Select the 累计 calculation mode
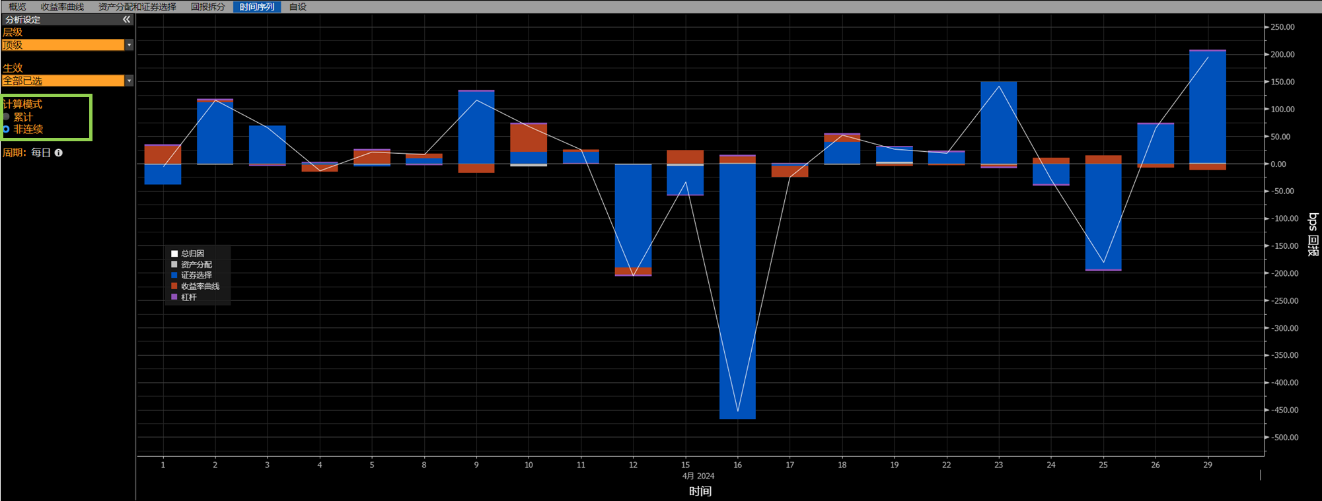The image size is (1322, 501). pyautogui.click(x=6, y=117)
